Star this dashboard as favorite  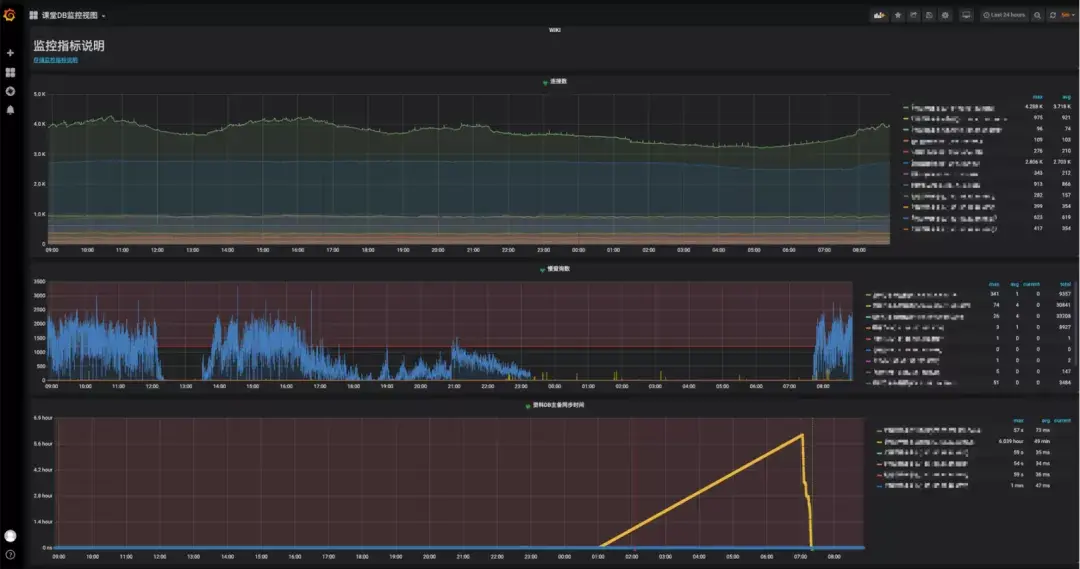pyautogui.click(x=898, y=15)
